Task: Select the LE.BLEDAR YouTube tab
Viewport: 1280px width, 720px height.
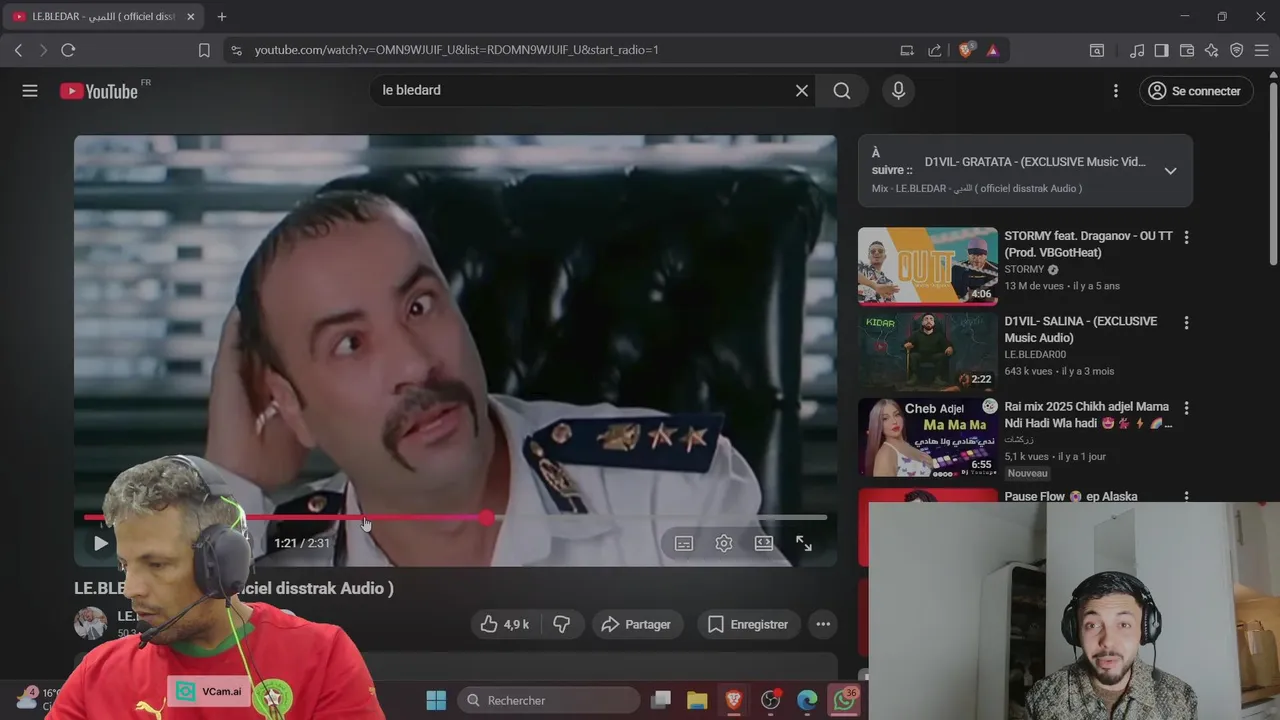Action: [x=103, y=17]
